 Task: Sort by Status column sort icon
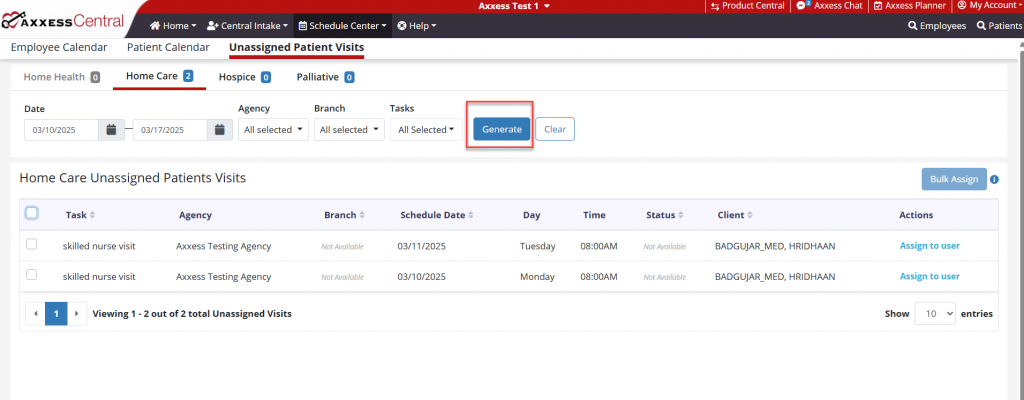coord(680,215)
